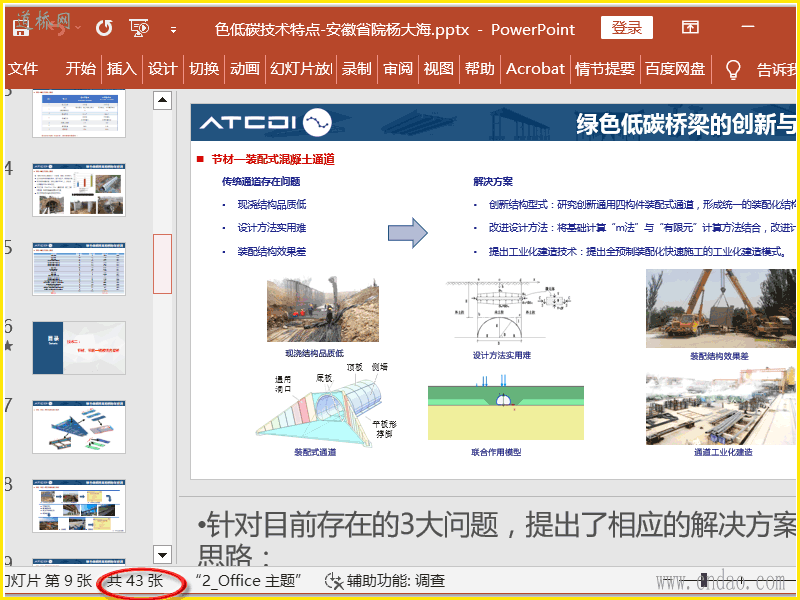800x600 pixels.
Task: Open the Acrobat tab
Action: [x=535, y=69]
